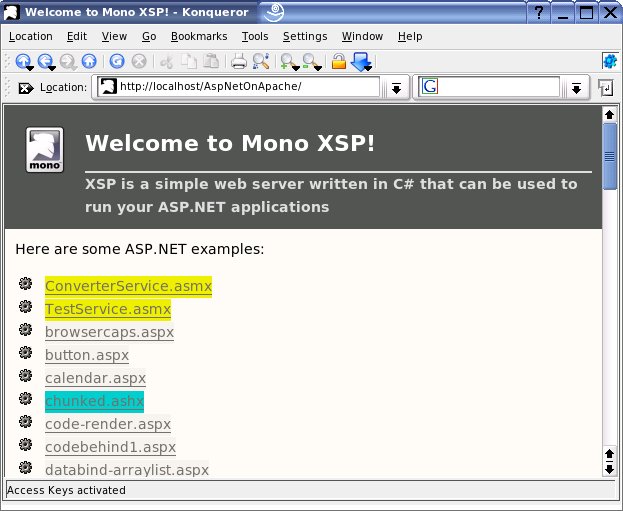Viewport: 623px width, 511px height.
Task: Click the animated KDE gear icon
Action: tap(610, 61)
